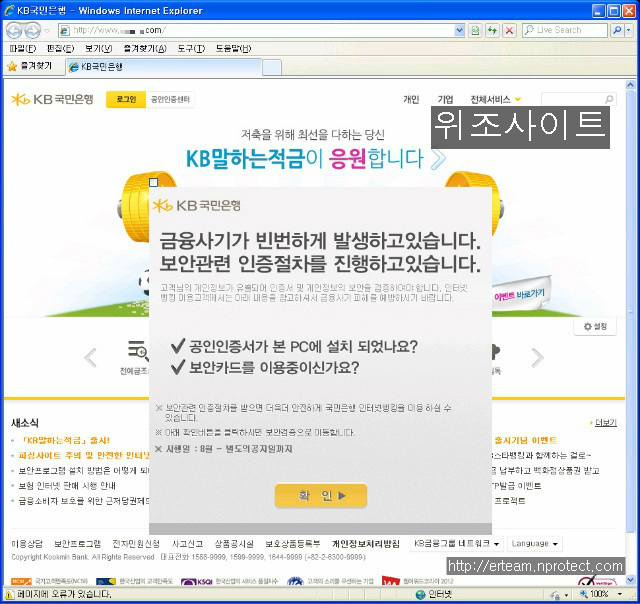Click the site search field in header

(x=573, y=99)
